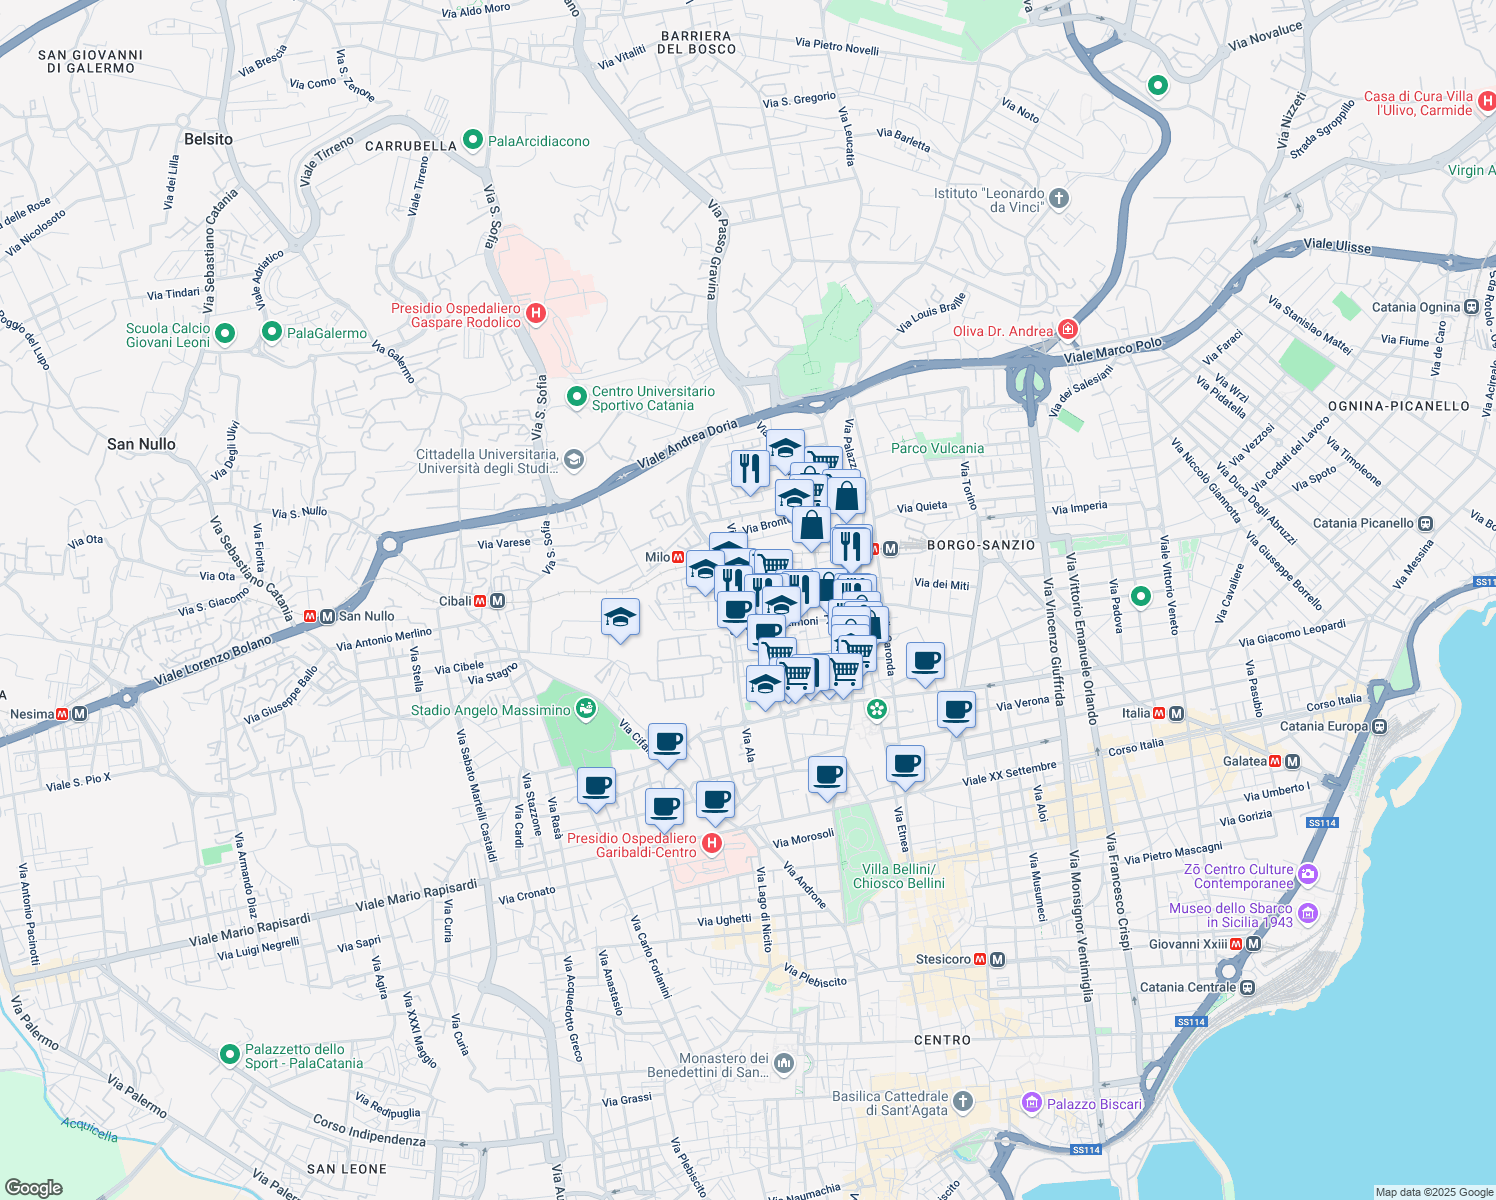Click the Casa di Cura Villa l'Ulivo label
Viewport: 1496px width, 1200px height.
1418,104
